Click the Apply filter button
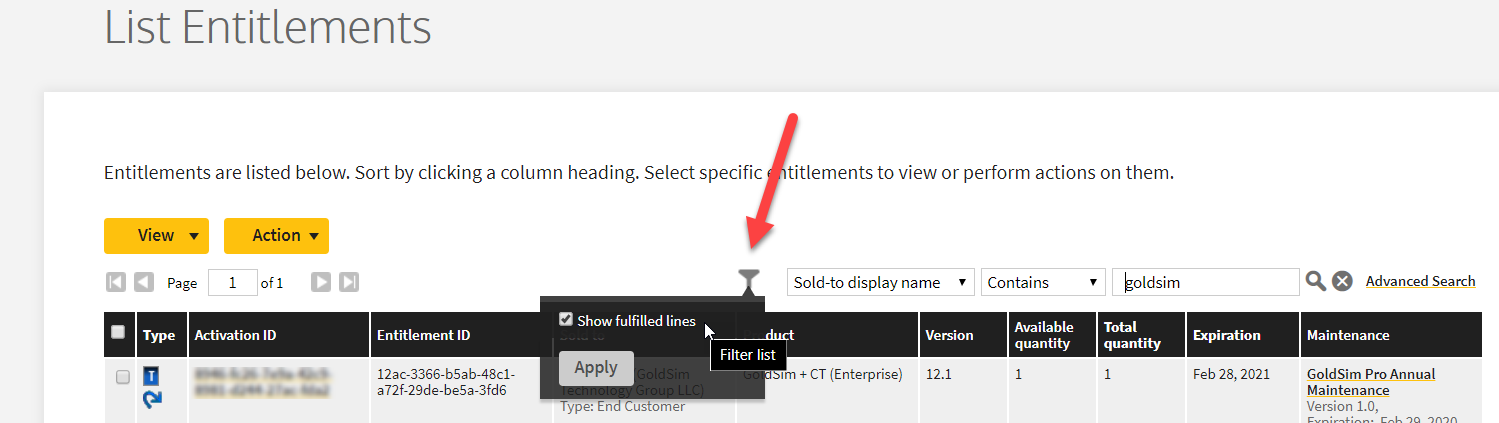 click(596, 367)
